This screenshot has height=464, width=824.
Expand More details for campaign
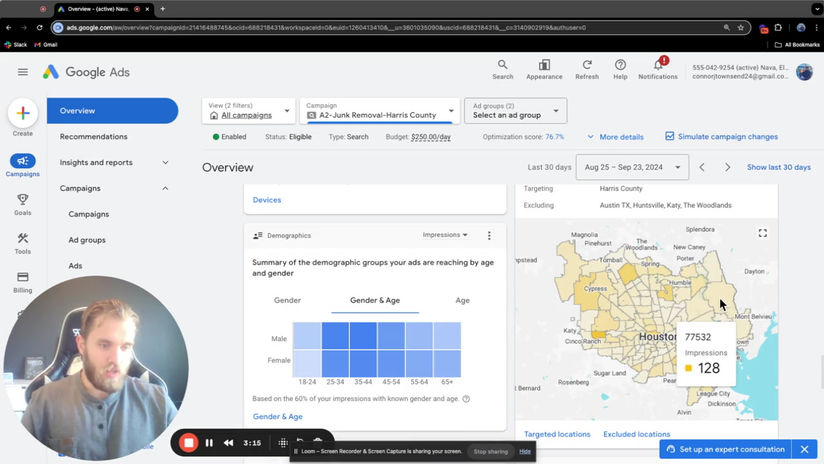[x=615, y=137]
